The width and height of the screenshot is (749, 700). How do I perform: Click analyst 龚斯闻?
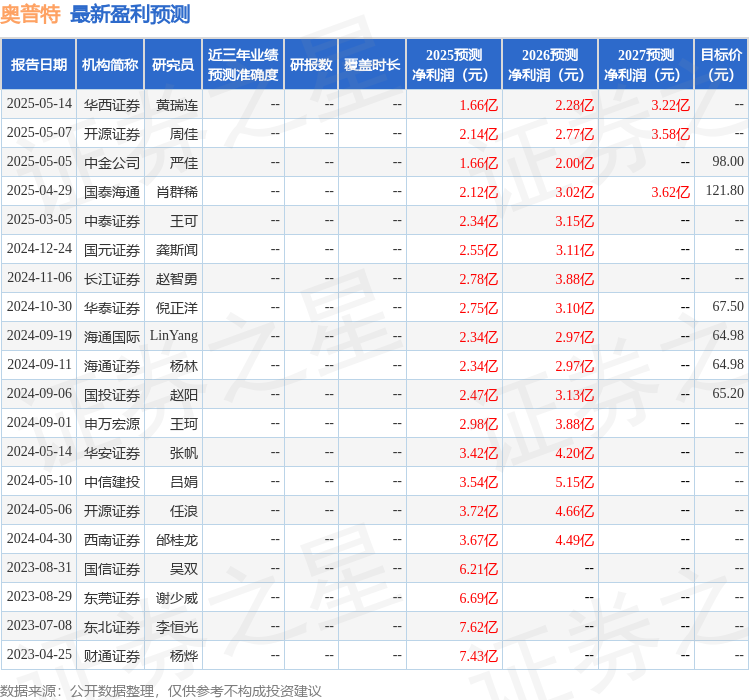coord(177,250)
